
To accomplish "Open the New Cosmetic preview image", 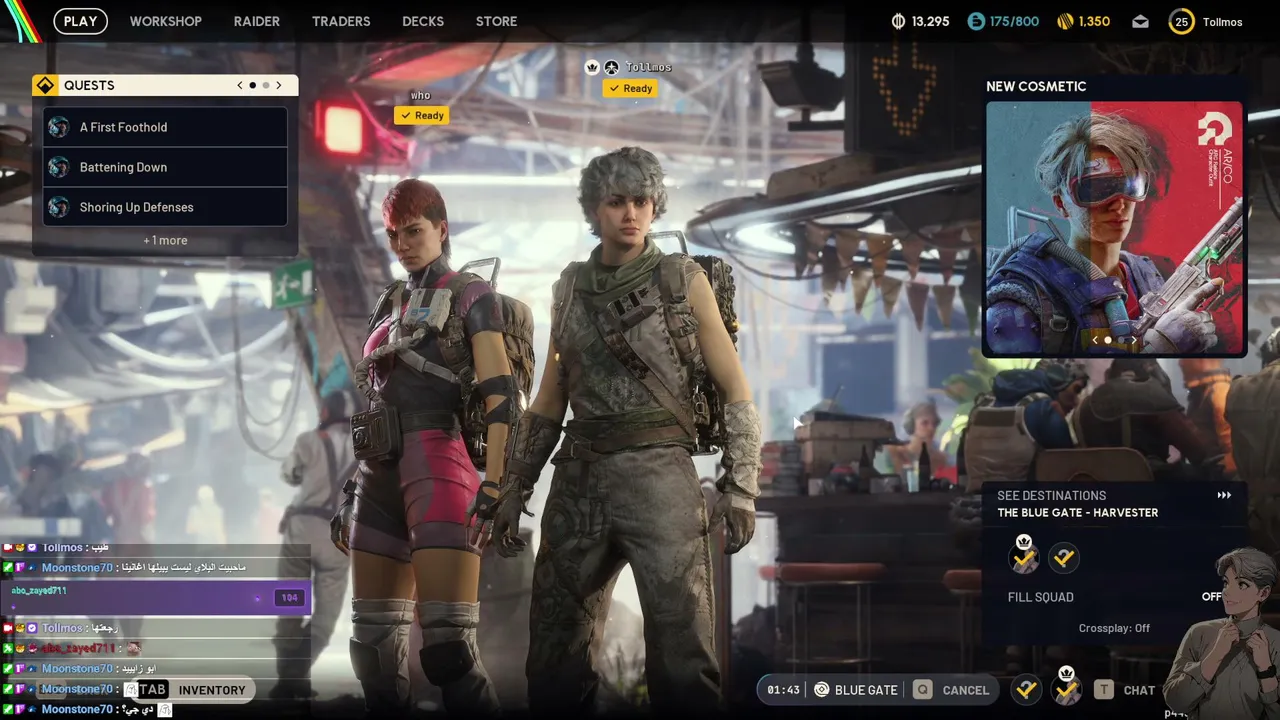I will point(1114,227).
